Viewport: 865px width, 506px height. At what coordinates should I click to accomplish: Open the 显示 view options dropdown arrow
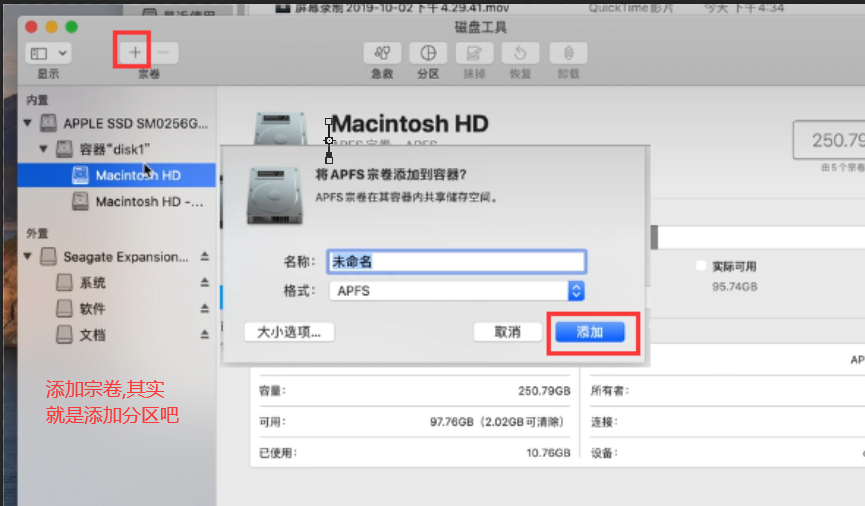pos(62,54)
